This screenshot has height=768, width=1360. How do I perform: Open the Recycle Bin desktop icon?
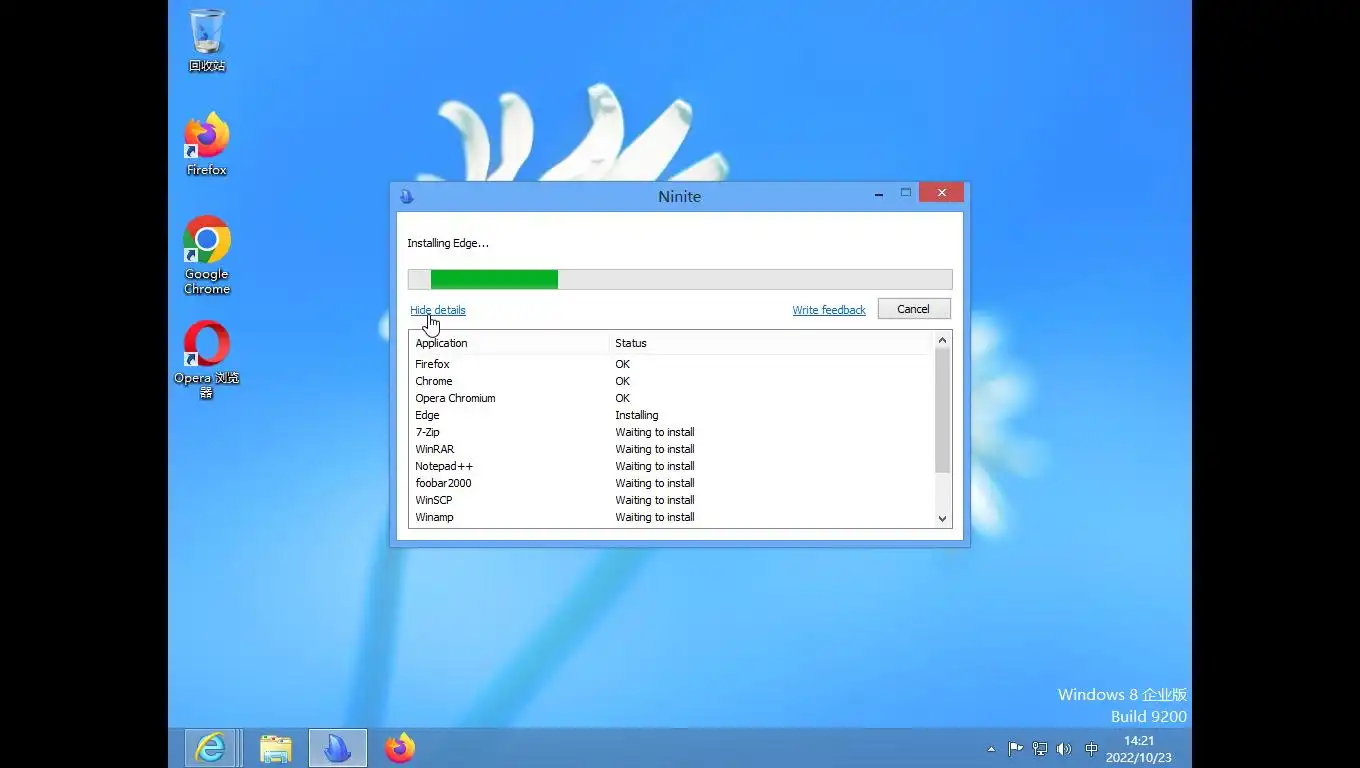coord(207,41)
